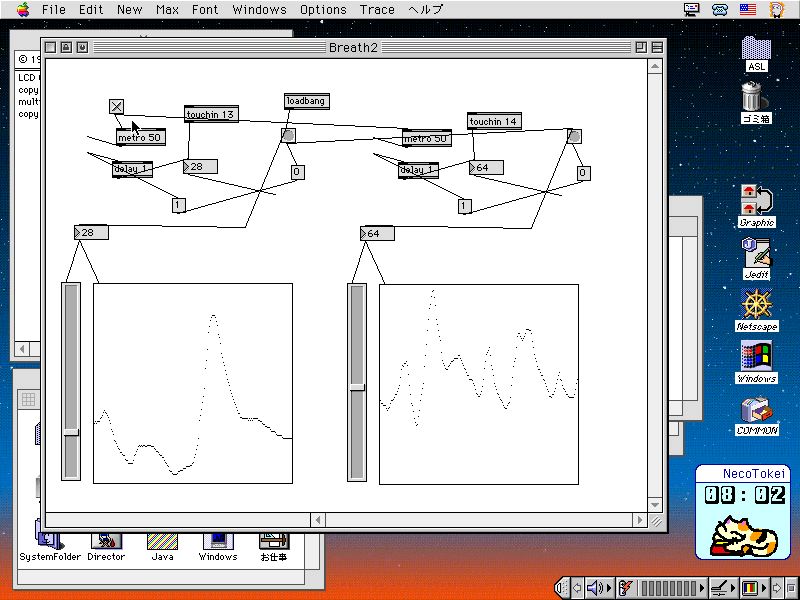Screen dimensions: 800x600
Task: Toggle the X toggle box in patch
Action: pos(116,107)
